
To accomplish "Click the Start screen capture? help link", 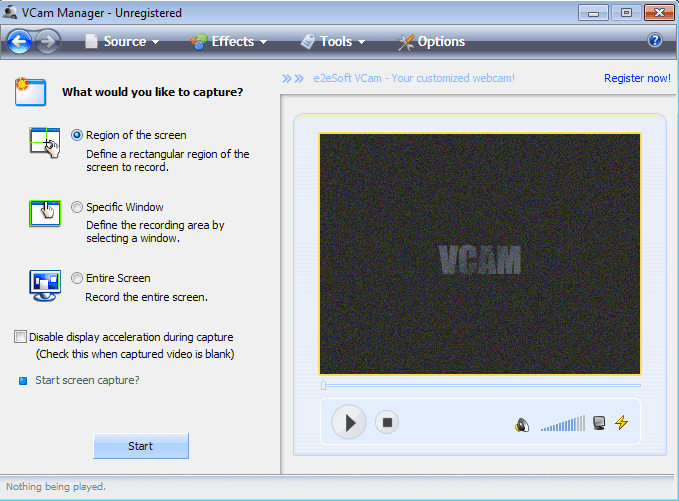I will point(87,380).
